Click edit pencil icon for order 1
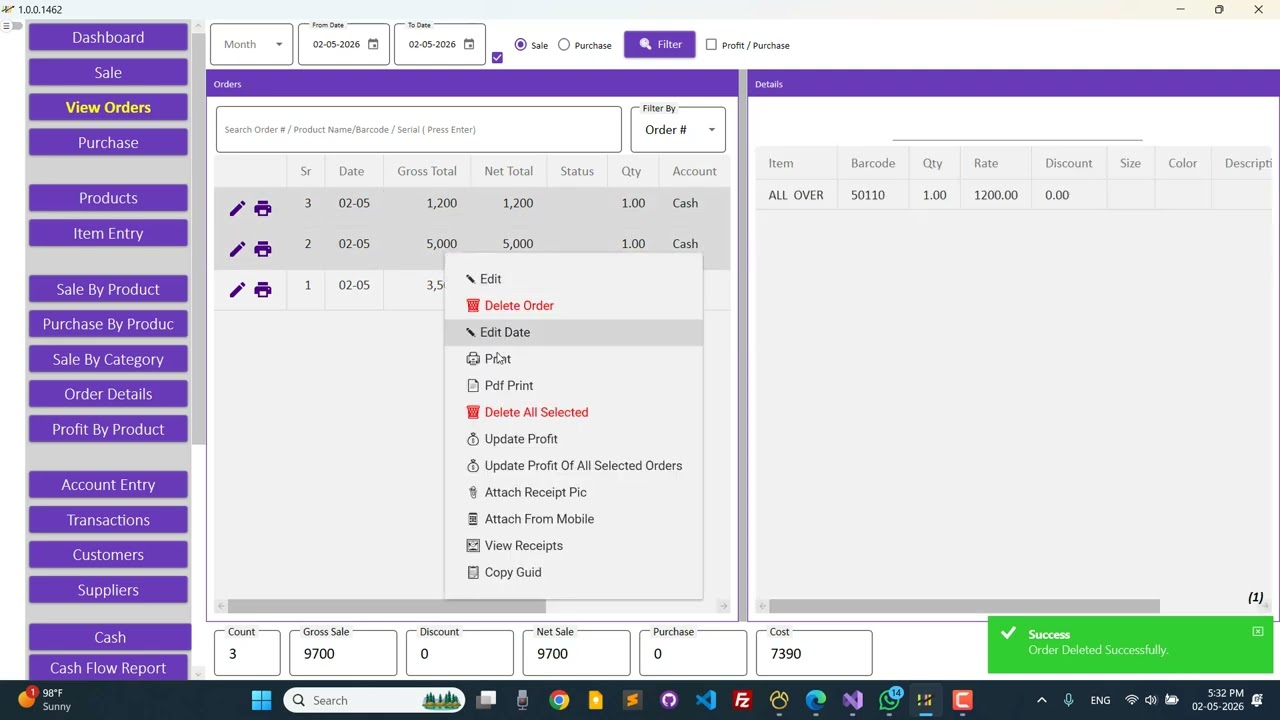 pos(237,290)
